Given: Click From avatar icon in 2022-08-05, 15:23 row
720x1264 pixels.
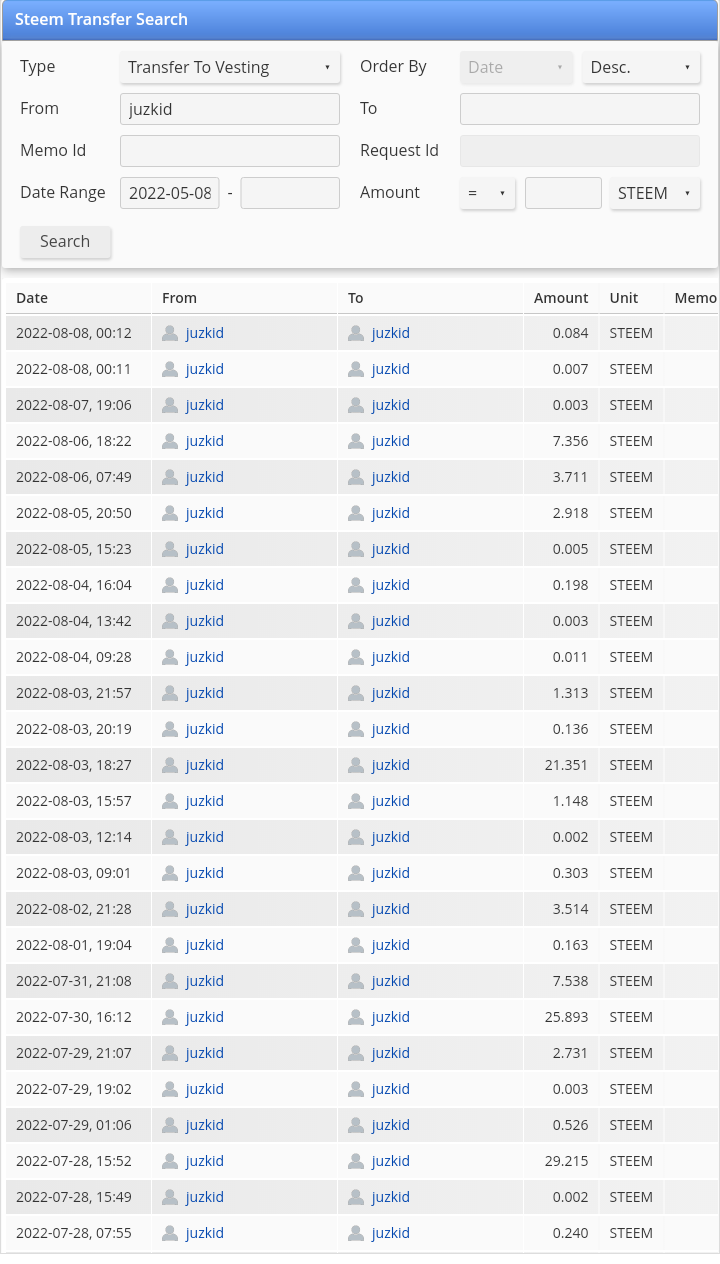Looking at the screenshot, I should [170, 549].
